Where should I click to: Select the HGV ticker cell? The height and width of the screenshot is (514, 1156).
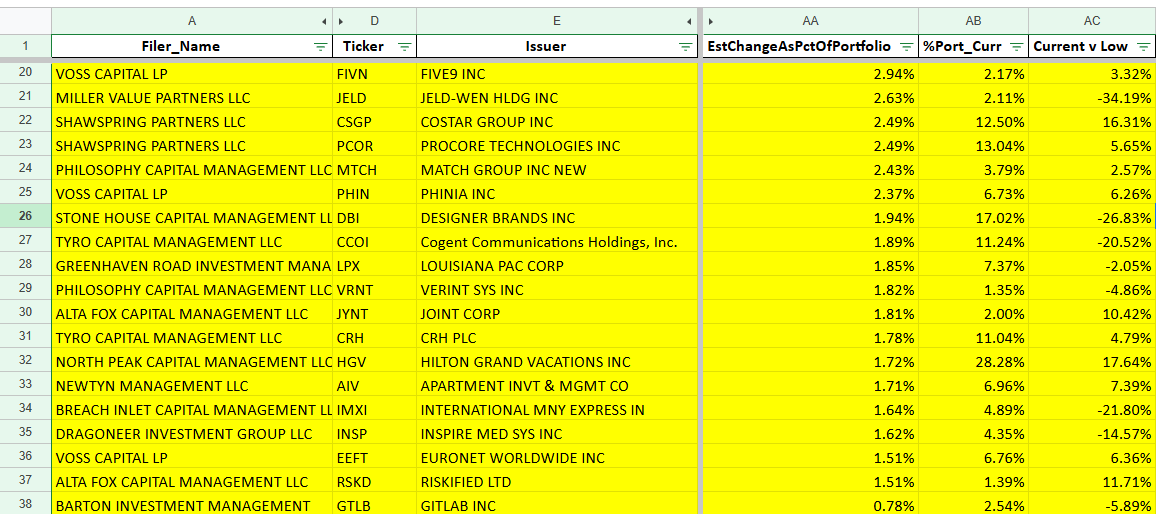pyautogui.click(x=375, y=362)
